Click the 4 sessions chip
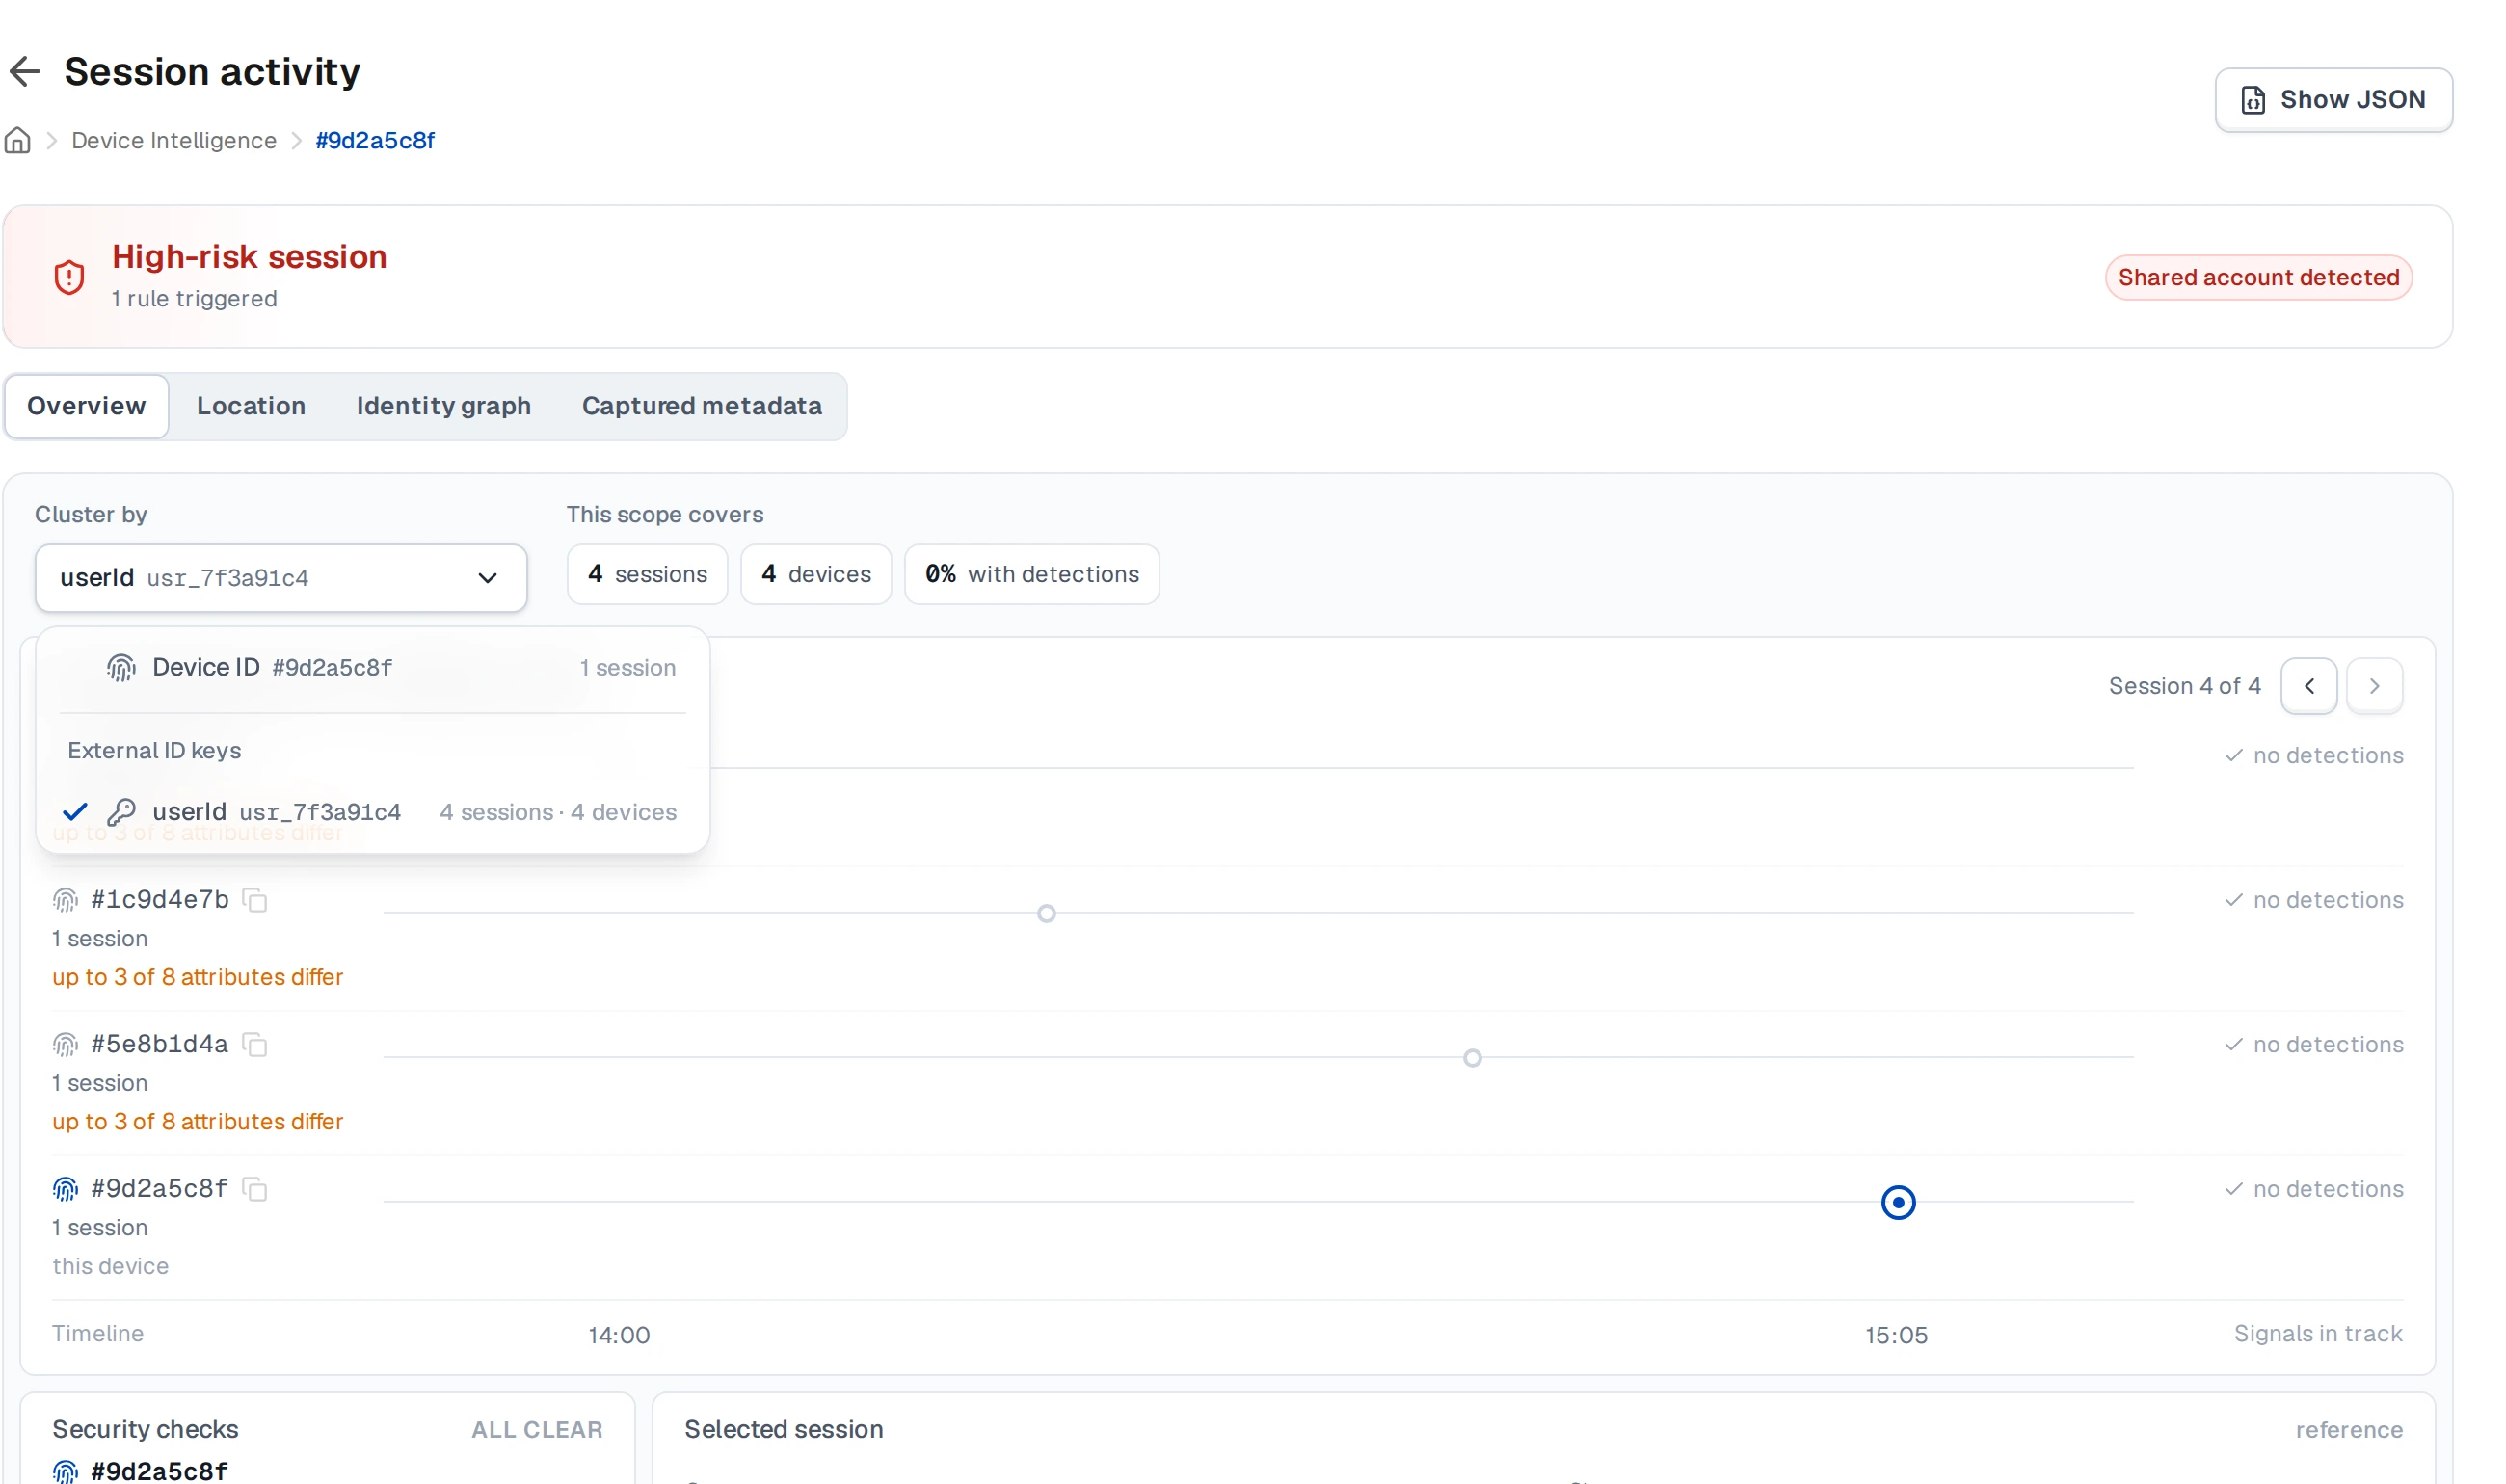The image size is (2506, 1484). (647, 574)
